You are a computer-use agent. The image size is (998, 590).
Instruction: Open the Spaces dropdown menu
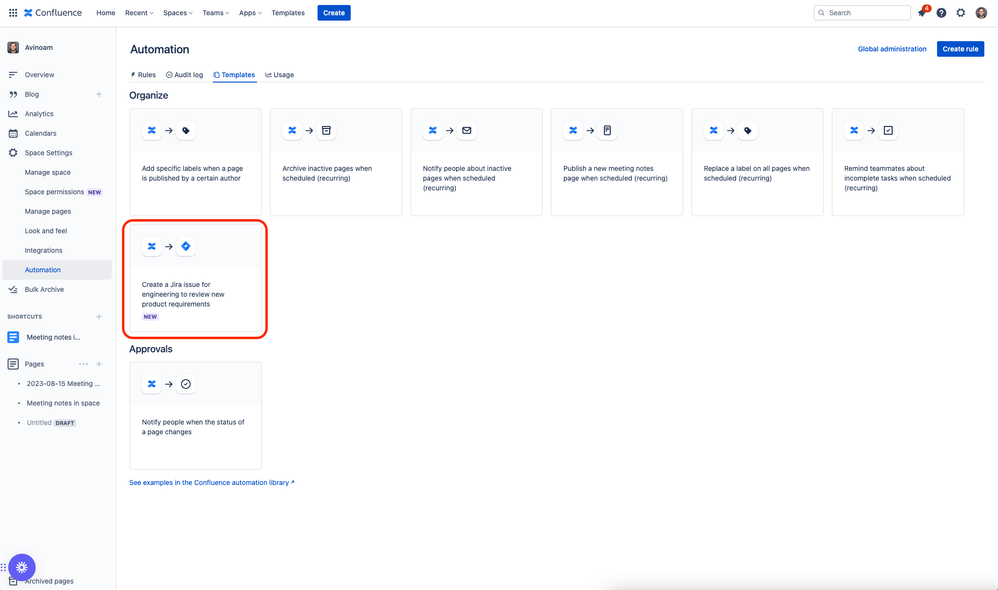pos(177,12)
